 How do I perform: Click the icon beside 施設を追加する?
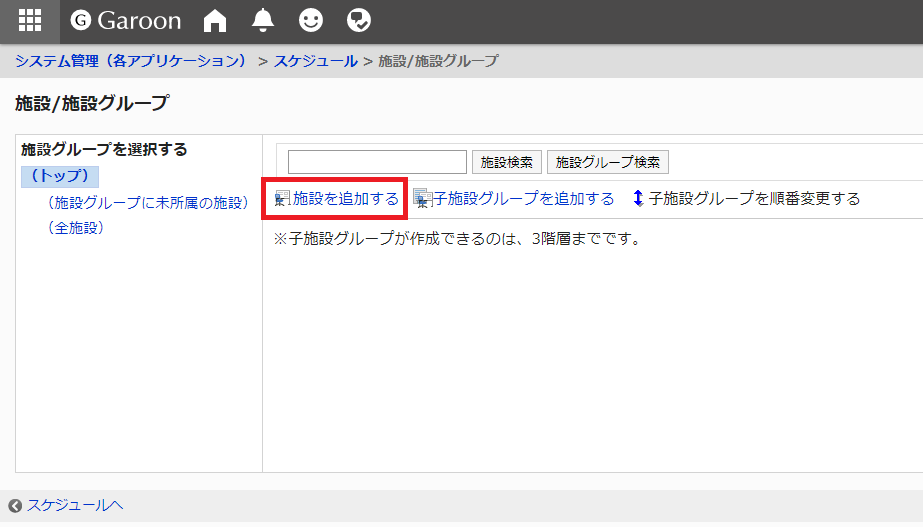point(282,199)
